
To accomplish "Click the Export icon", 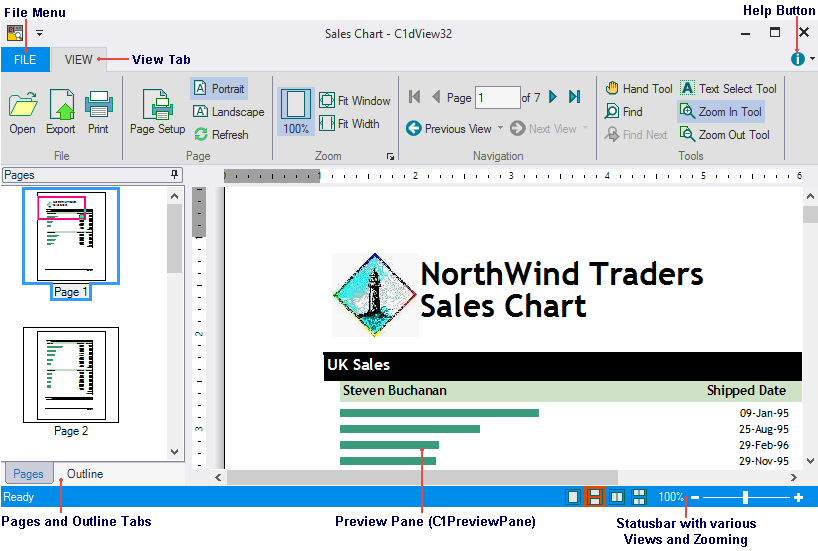I will (61, 111).
